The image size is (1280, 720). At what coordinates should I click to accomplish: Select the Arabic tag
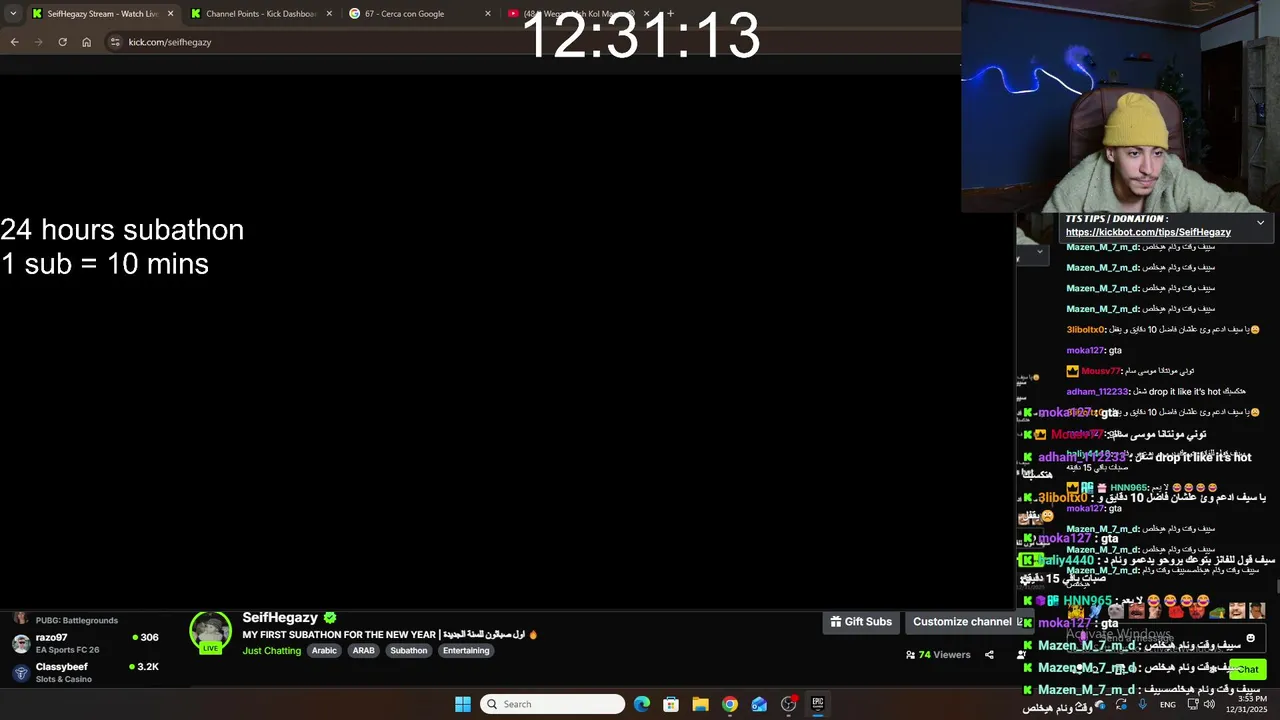(324, 651)
